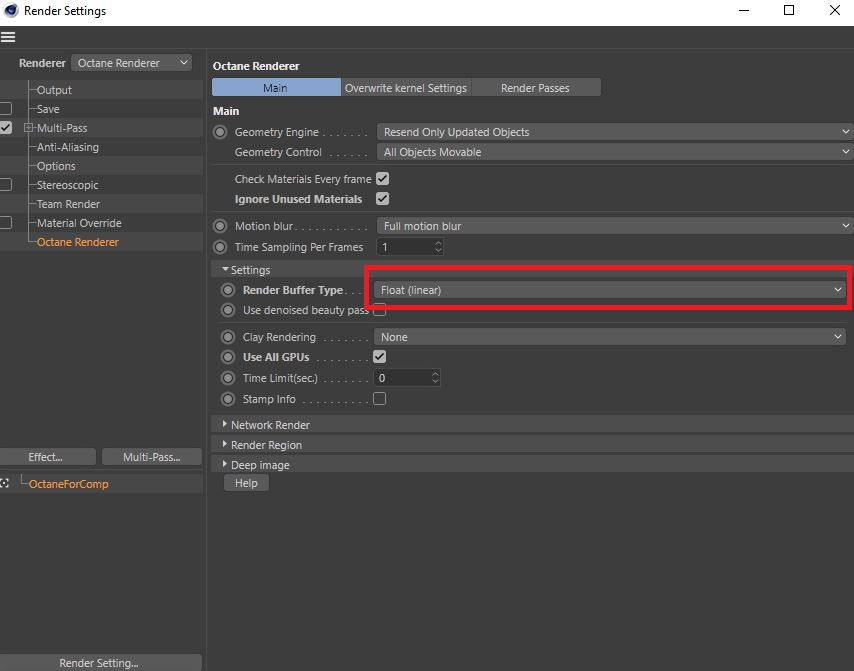The height and width of the screenshot is (671, 854).
Task: Toggle Motion blur animation circle icon
Action: tap(220, 226)
